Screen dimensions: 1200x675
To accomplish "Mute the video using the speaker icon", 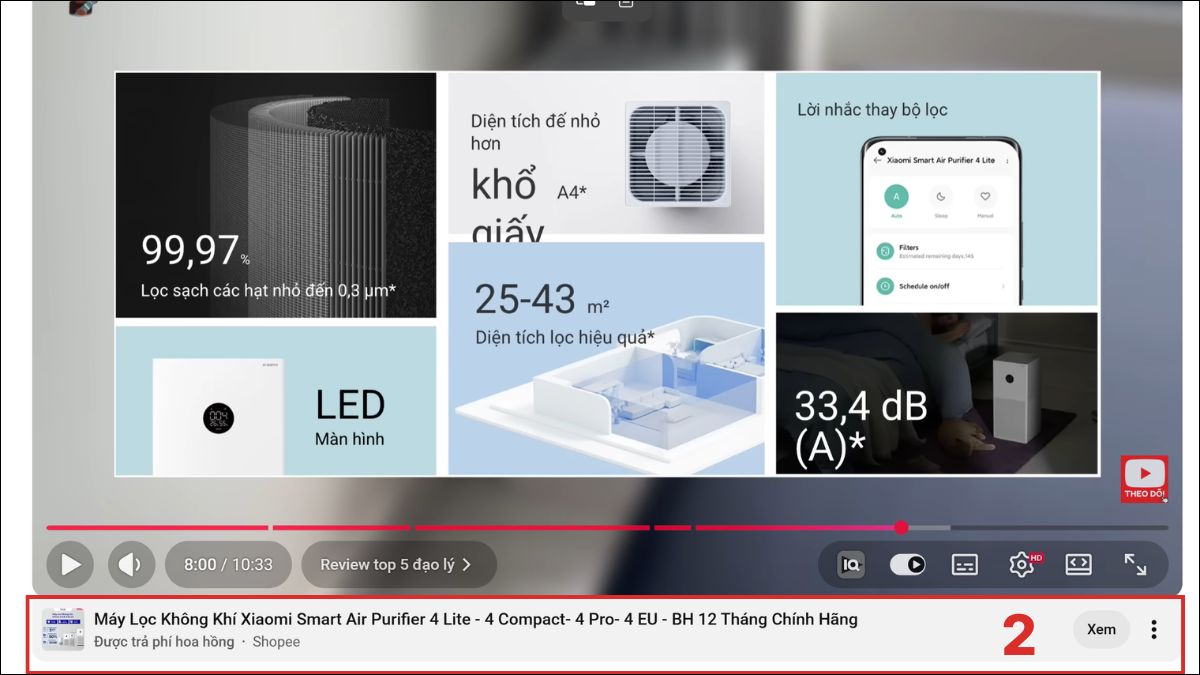I will click(131, 565).
